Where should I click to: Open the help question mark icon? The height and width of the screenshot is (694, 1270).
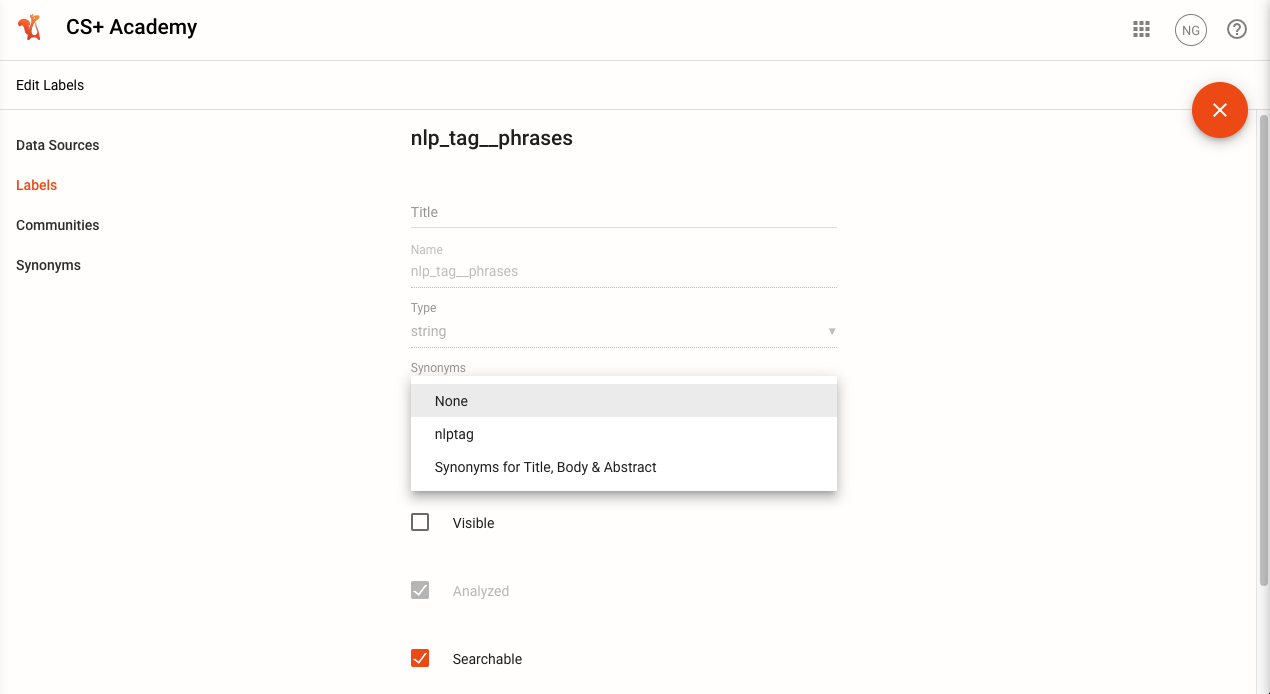click(1237, 29)
